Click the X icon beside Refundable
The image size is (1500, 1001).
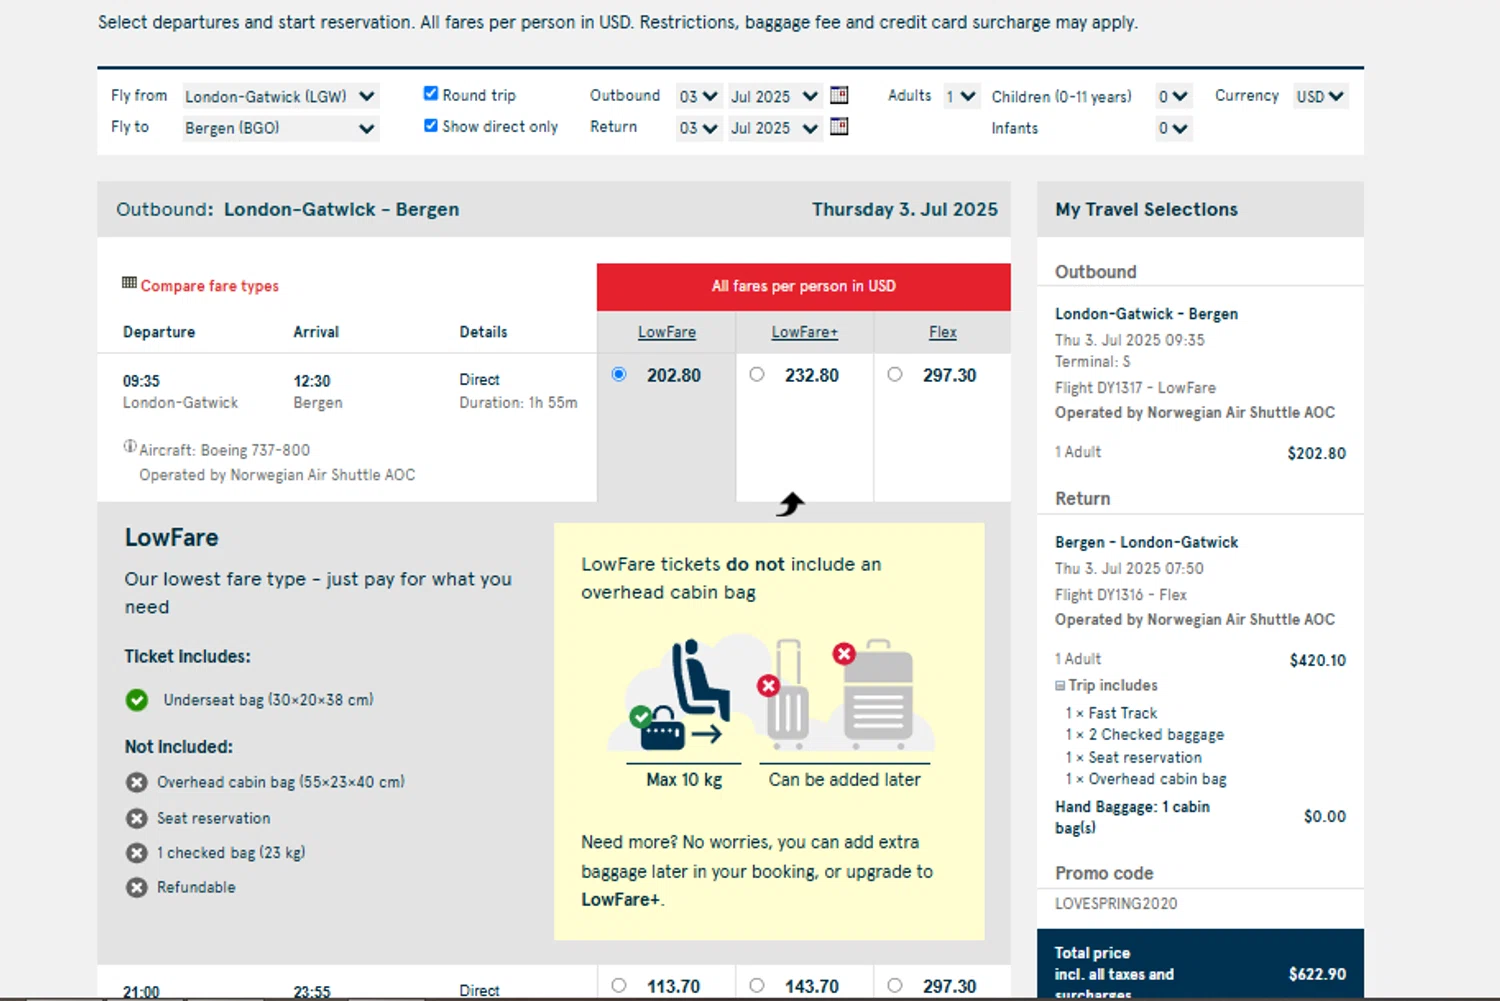[137, 887]
